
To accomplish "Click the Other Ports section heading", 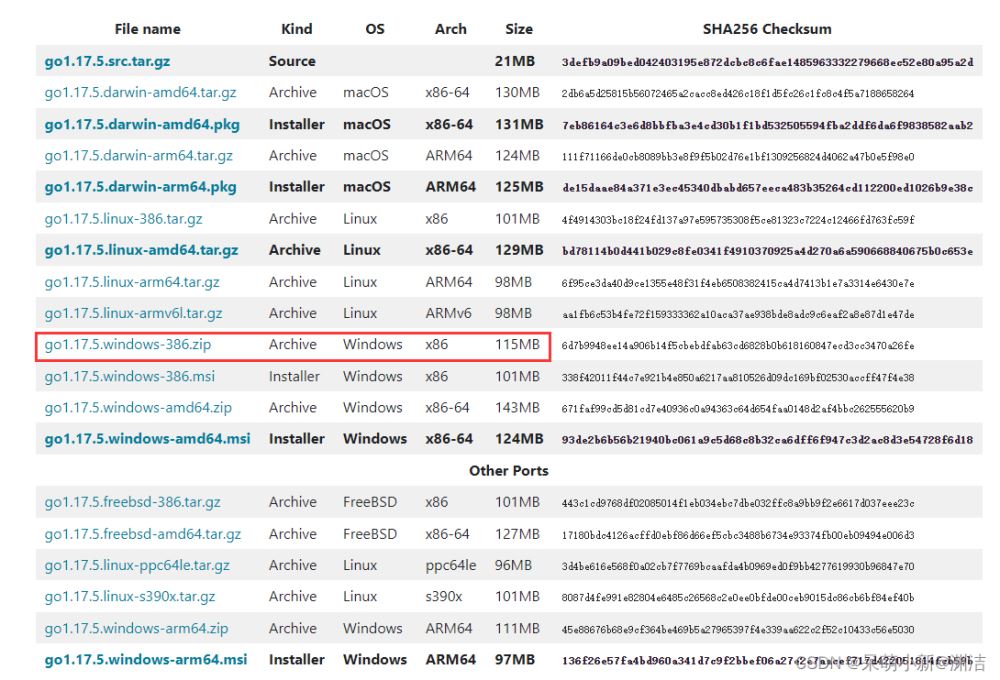I will (x=508, y=471).
